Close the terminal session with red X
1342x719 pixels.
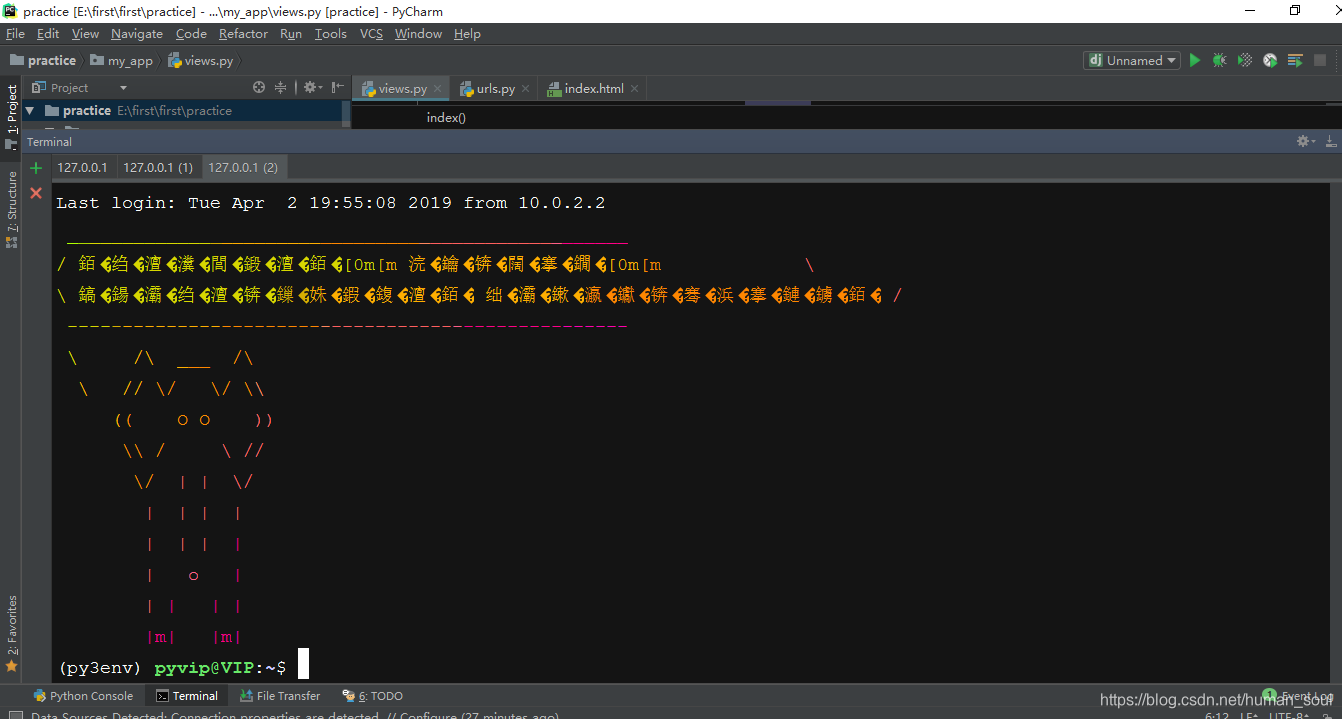click(36, 192)
